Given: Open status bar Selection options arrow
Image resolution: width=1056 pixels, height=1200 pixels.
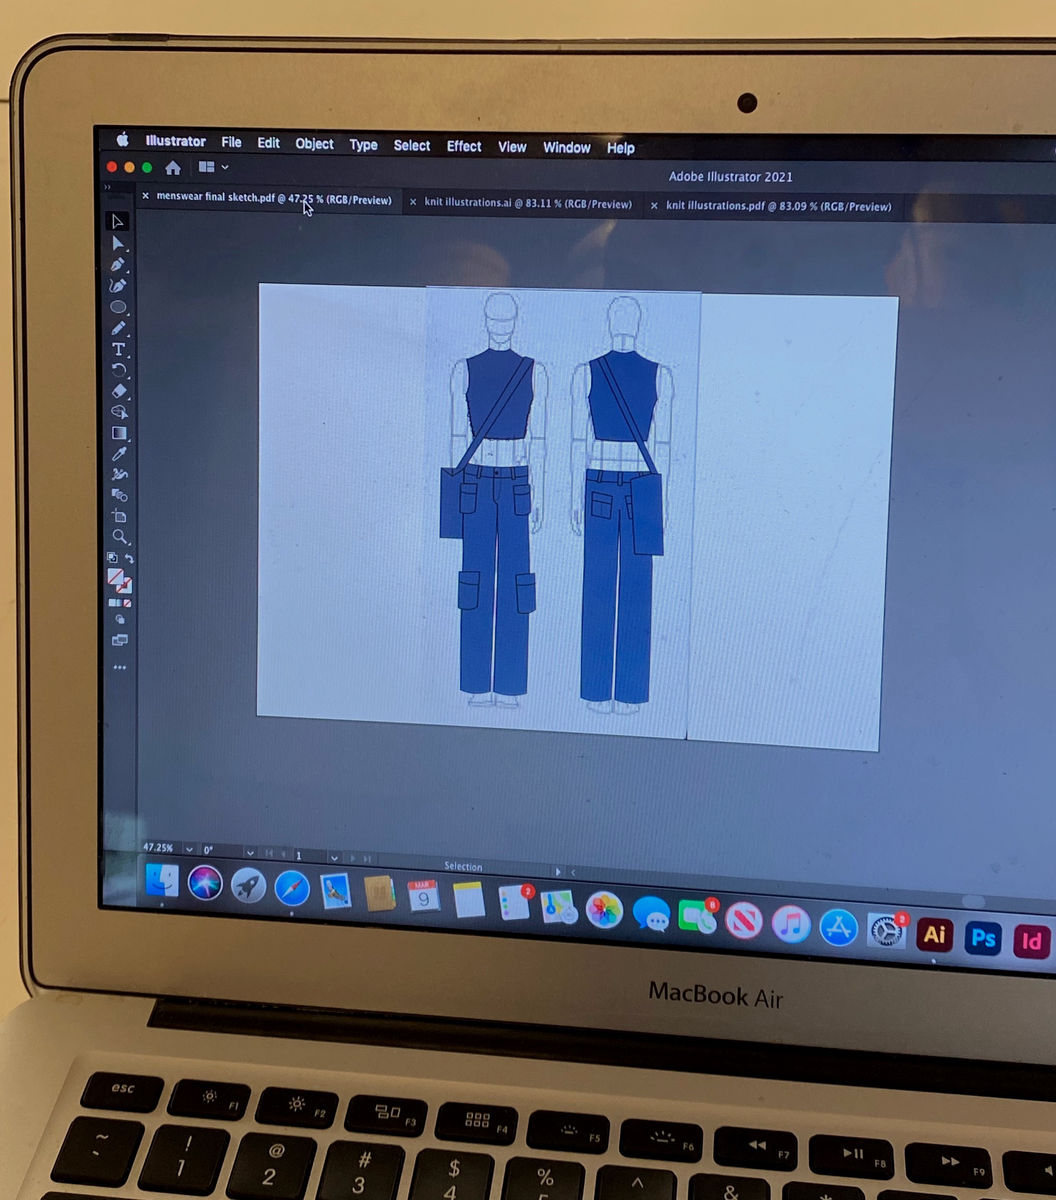Looking at the screenshot, I should tap(557, 871).
